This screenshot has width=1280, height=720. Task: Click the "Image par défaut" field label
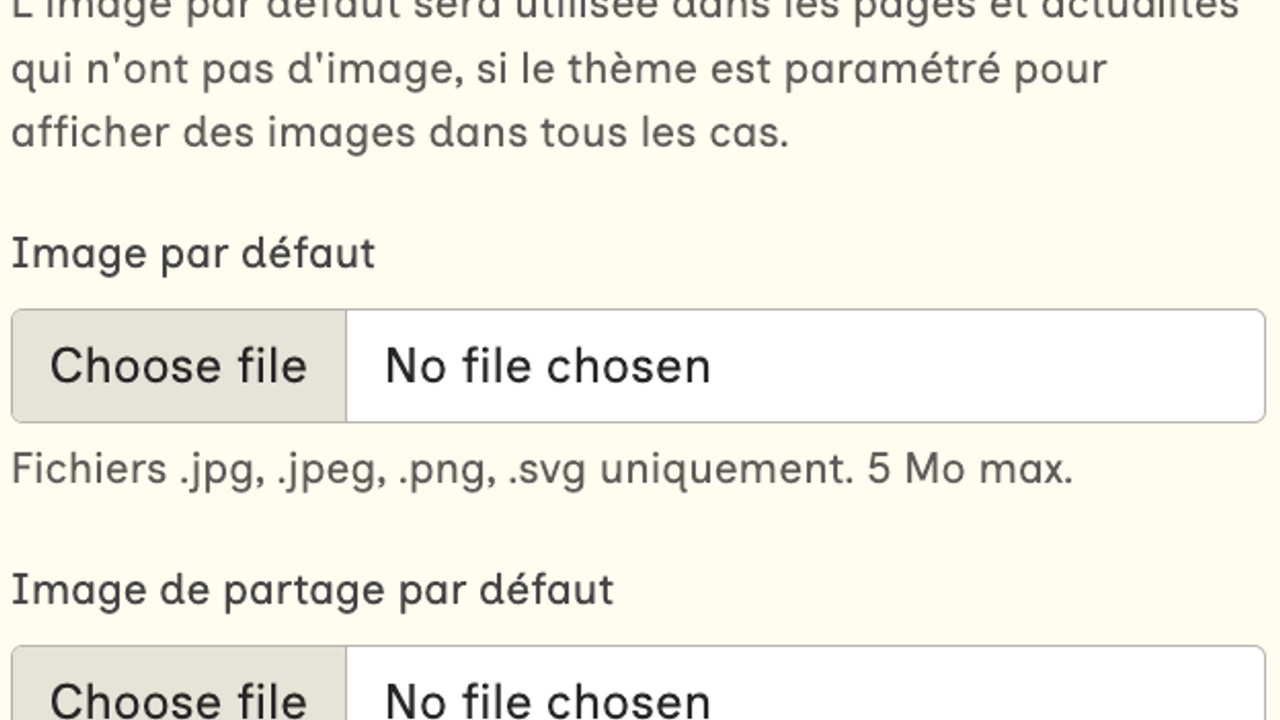[193, 254]
